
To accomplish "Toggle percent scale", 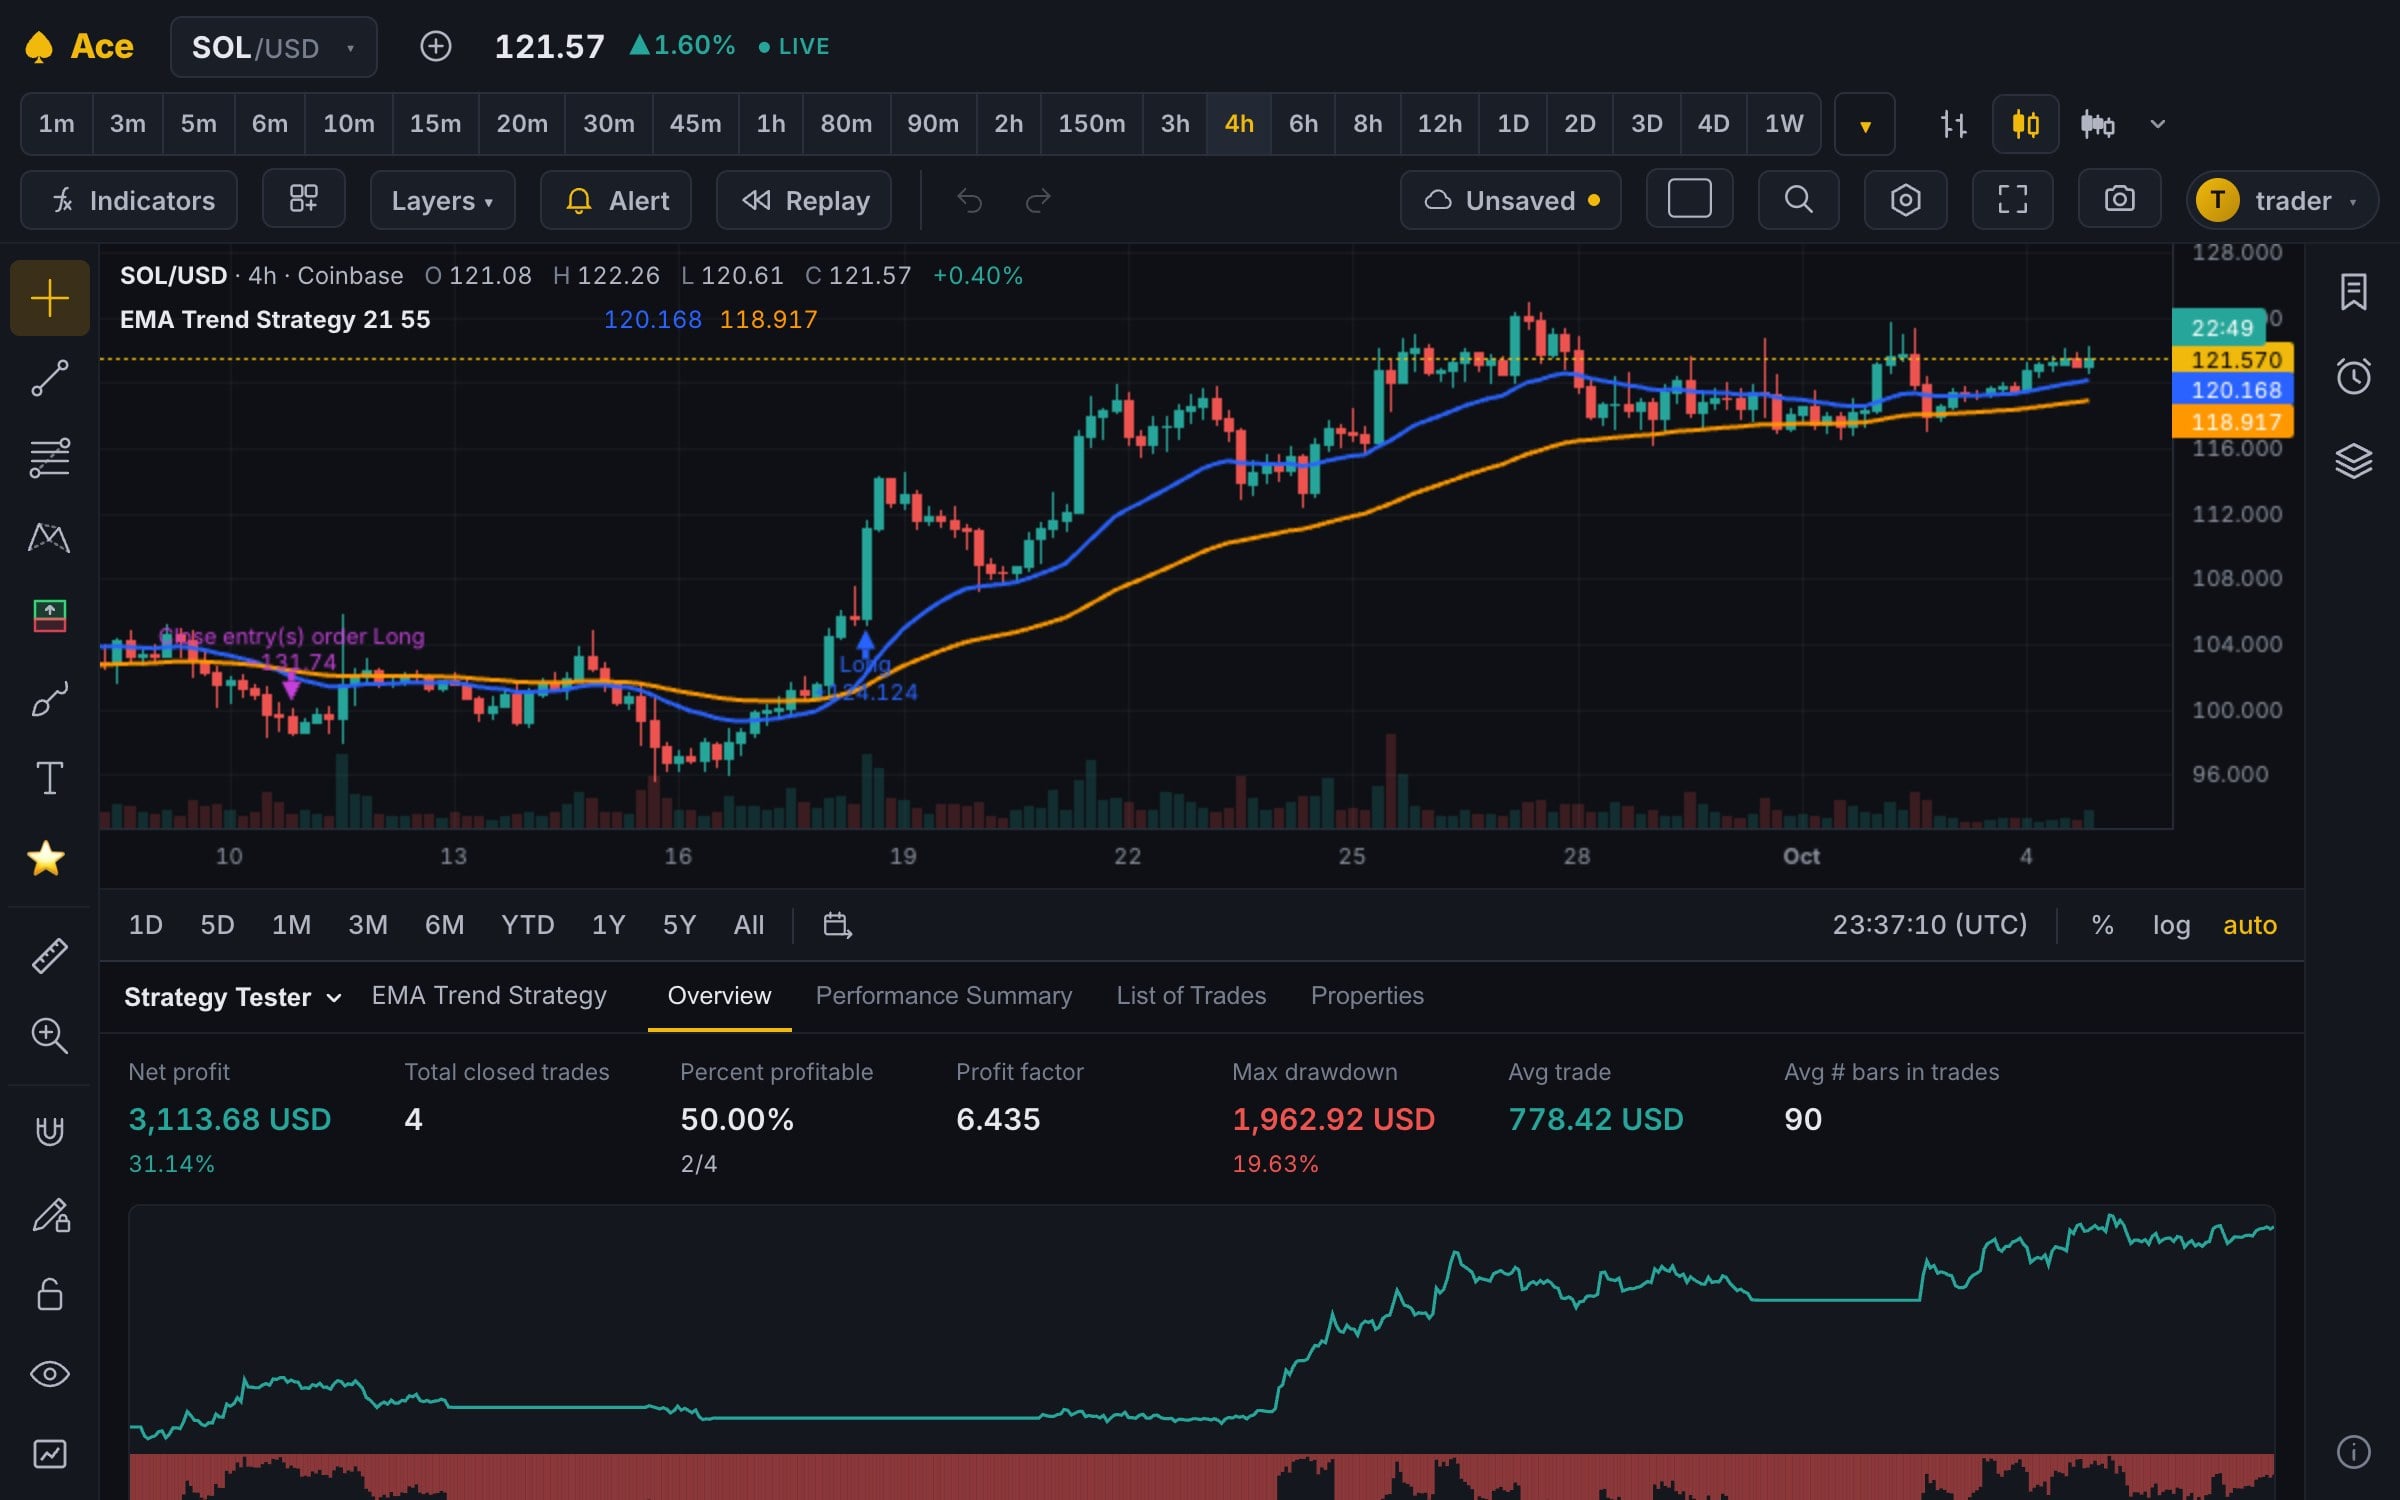I will 2102,925.
